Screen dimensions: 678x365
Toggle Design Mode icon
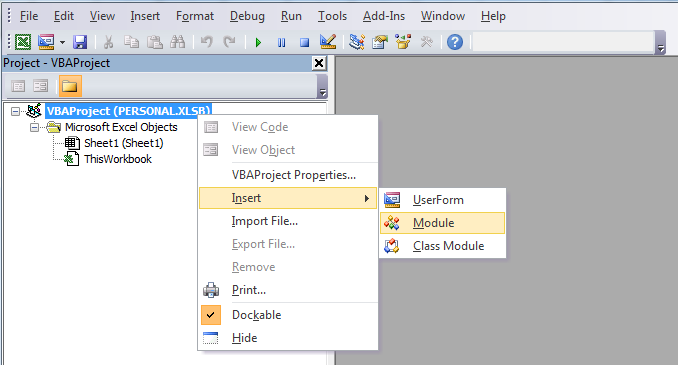[328, 42]
